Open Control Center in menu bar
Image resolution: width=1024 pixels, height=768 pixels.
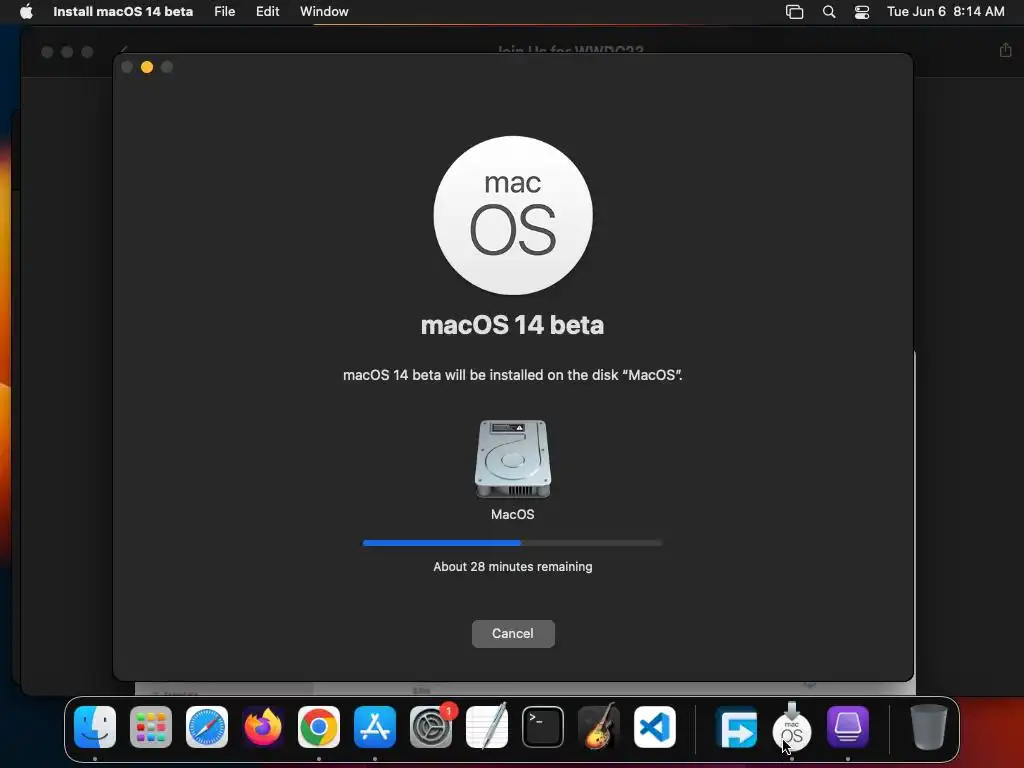point(862,12)
